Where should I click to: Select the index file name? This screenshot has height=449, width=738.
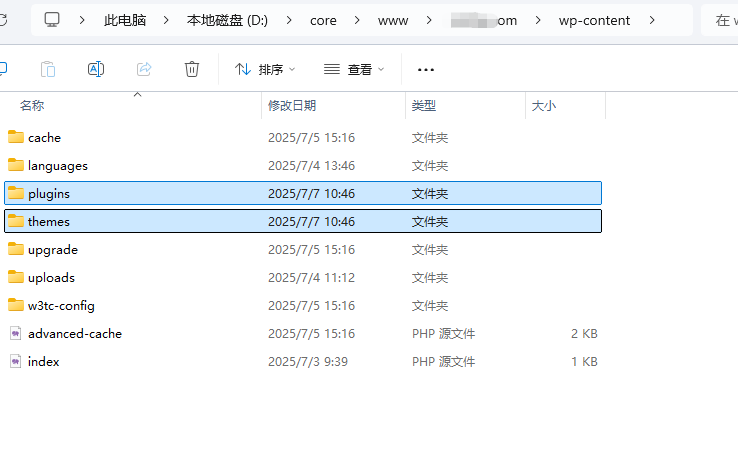point(43,361)
